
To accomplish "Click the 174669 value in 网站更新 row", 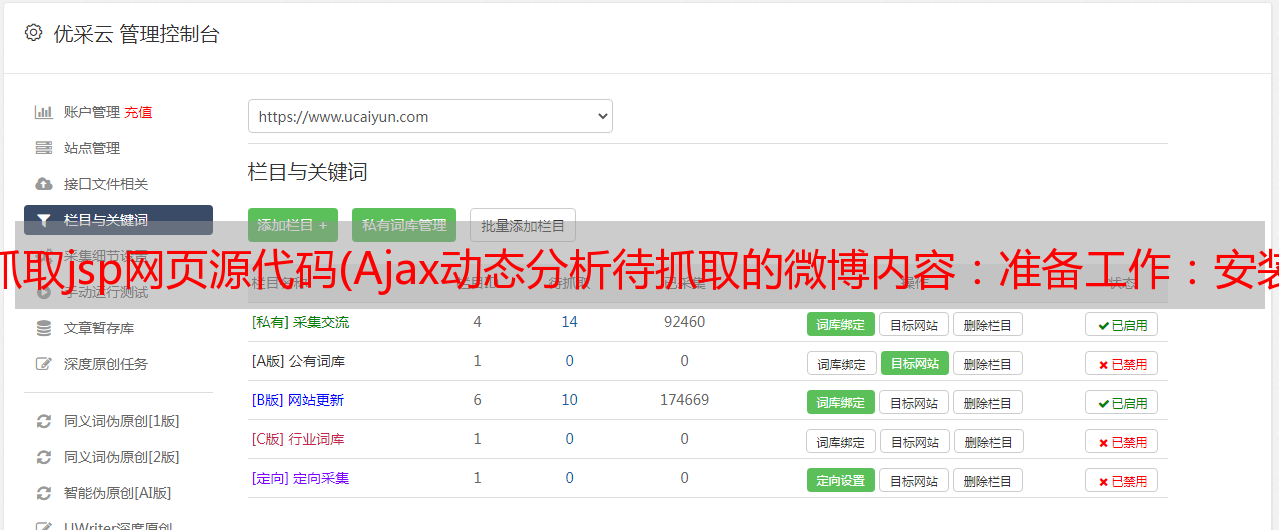I will 684,400.
